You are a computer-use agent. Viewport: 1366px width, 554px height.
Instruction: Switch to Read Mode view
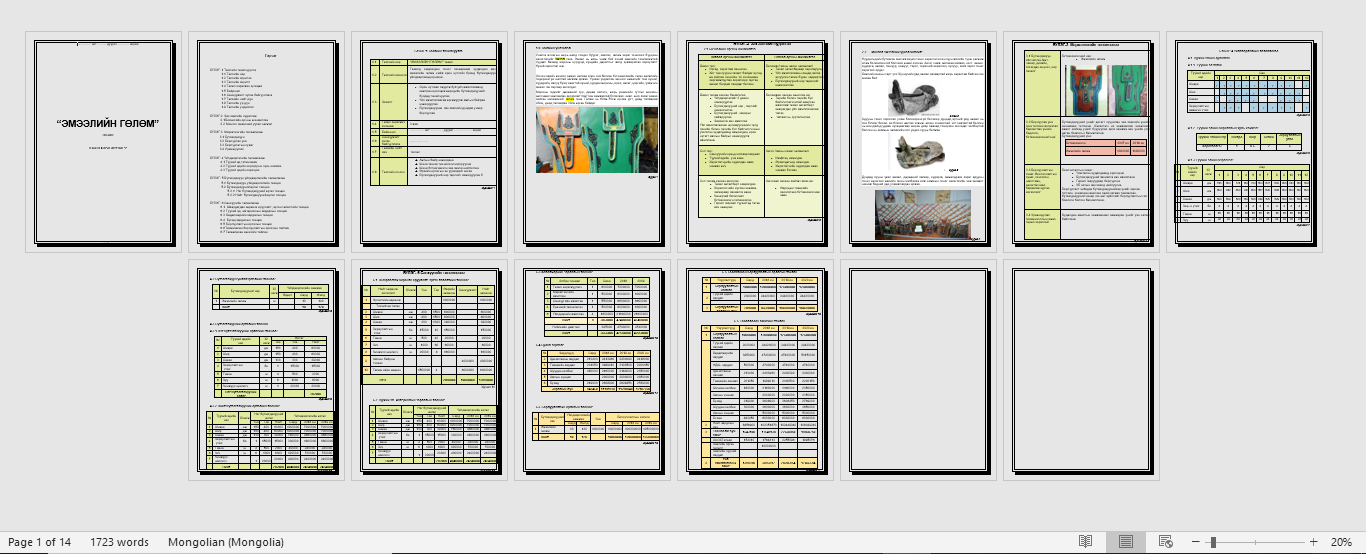coord(1085,541)
